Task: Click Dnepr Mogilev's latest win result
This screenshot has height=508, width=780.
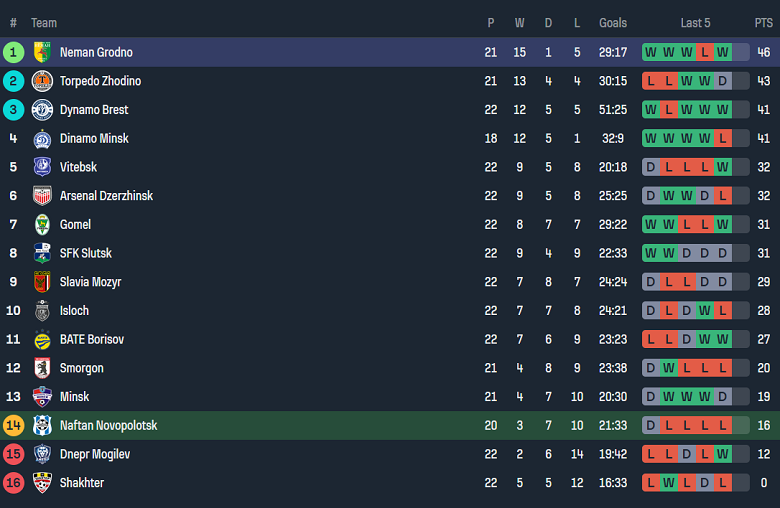Action: [723, 454]
